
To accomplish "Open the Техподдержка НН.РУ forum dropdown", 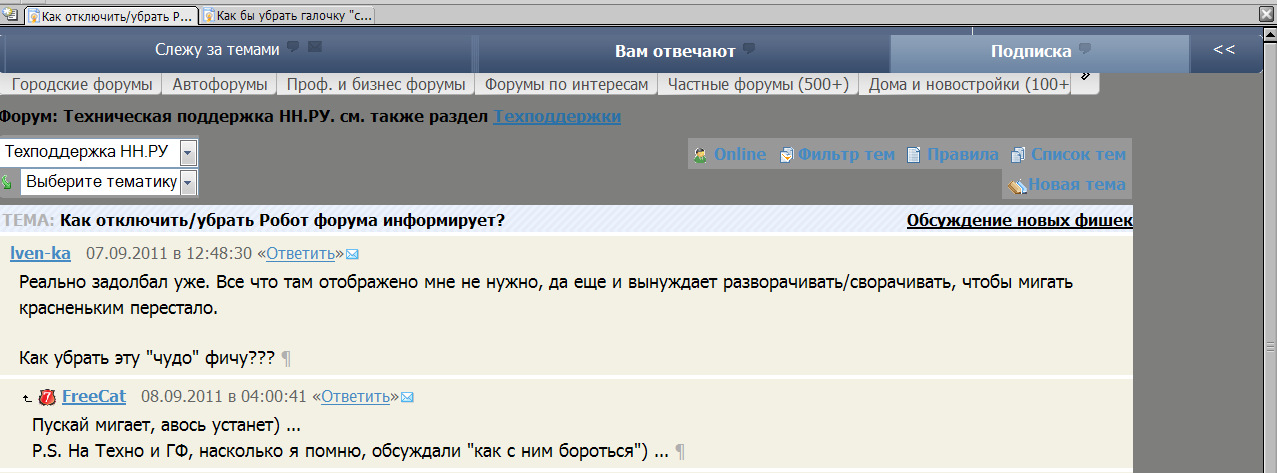I will click(189, 153).
